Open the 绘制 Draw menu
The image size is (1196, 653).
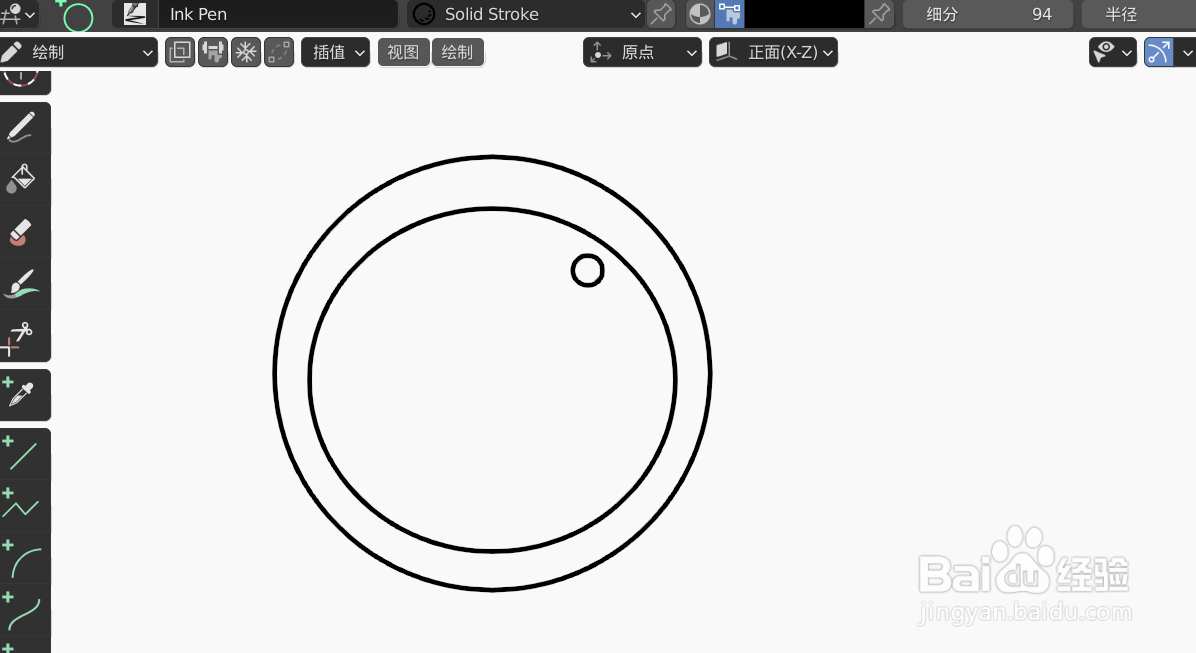coord(458,52)
